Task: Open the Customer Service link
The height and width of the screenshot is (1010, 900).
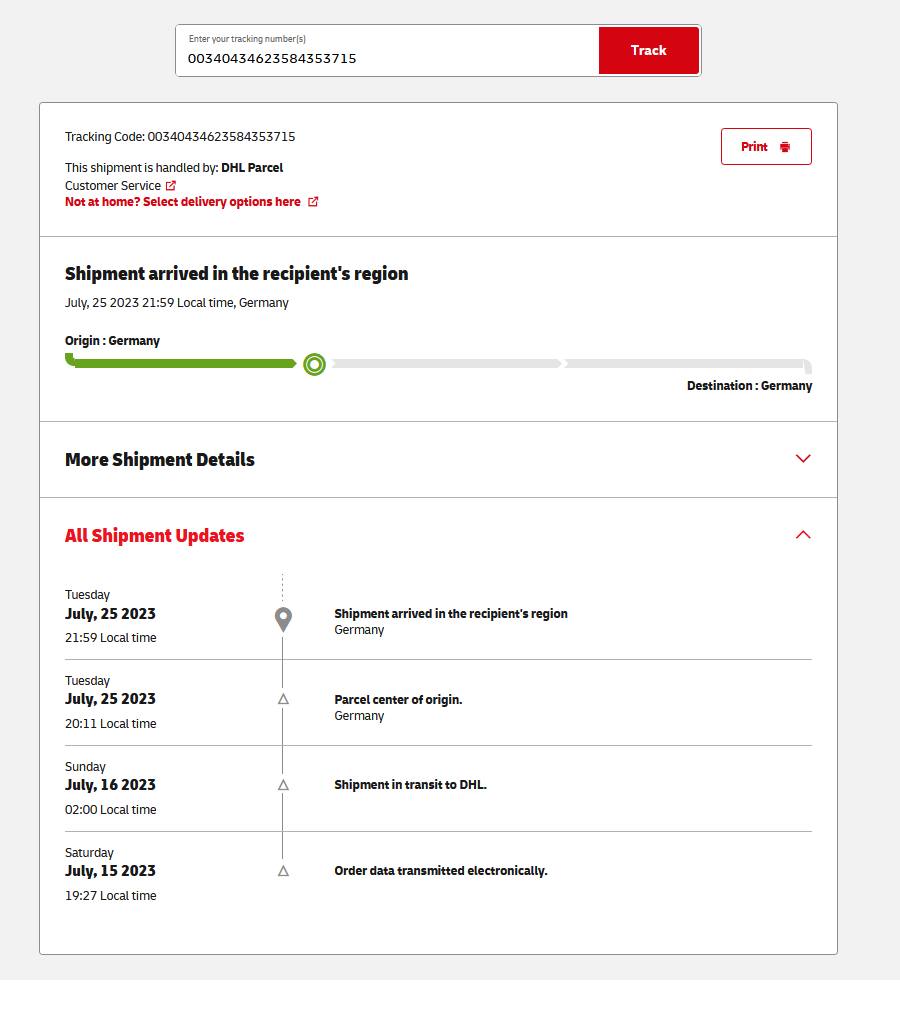Action: click(113, 186)
